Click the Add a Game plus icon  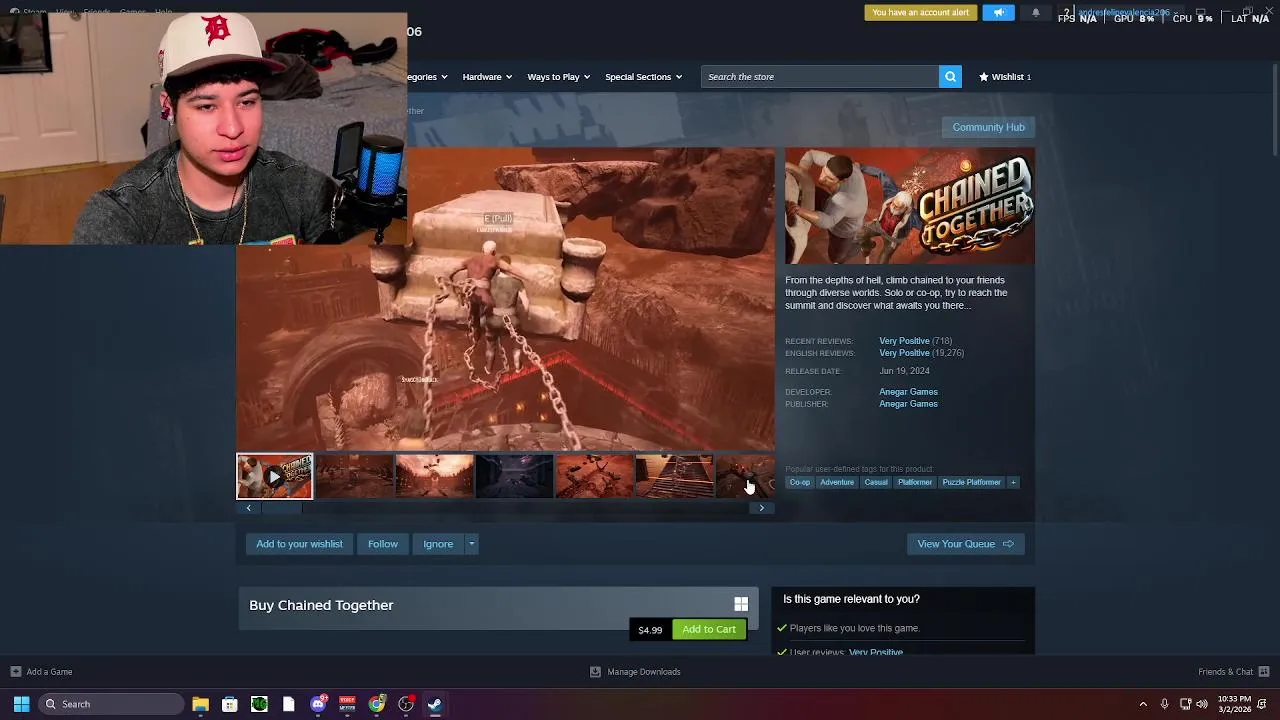[x=15, y=672]
